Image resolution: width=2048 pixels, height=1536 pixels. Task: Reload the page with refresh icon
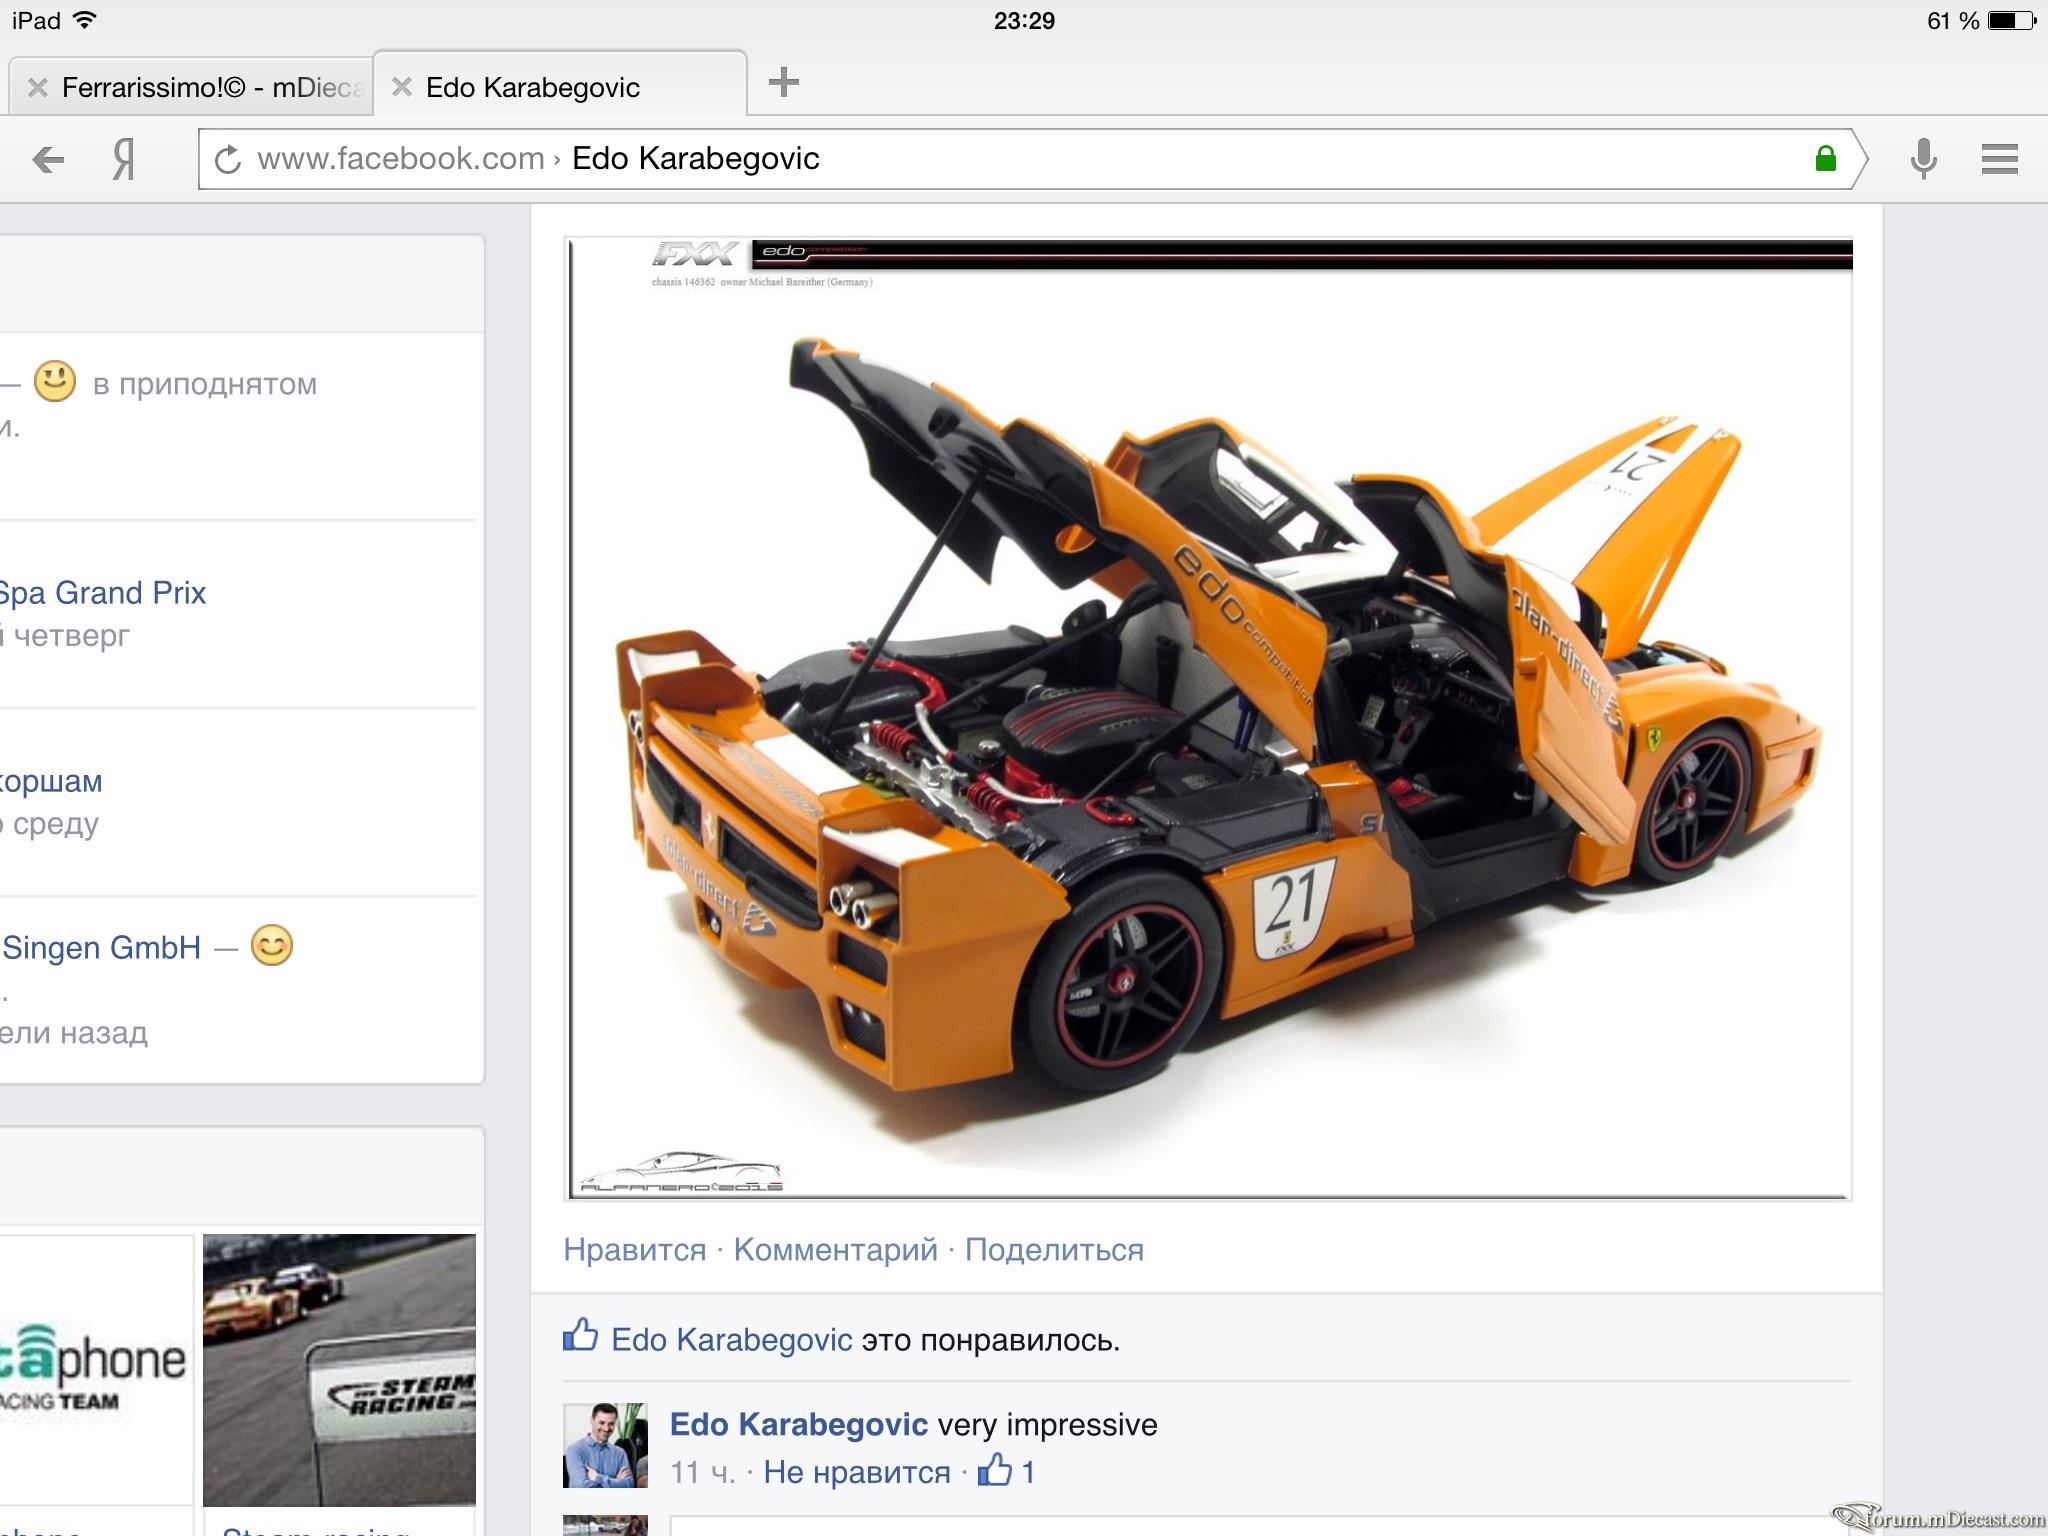pyautogui.click(x=228, y=159)
